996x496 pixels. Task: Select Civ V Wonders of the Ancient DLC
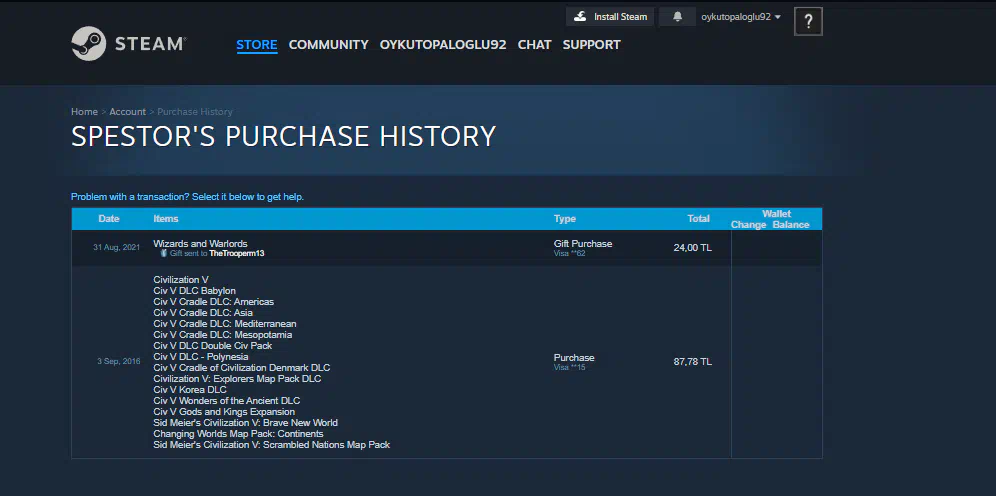pyautogui.click(x=227, y=401)
